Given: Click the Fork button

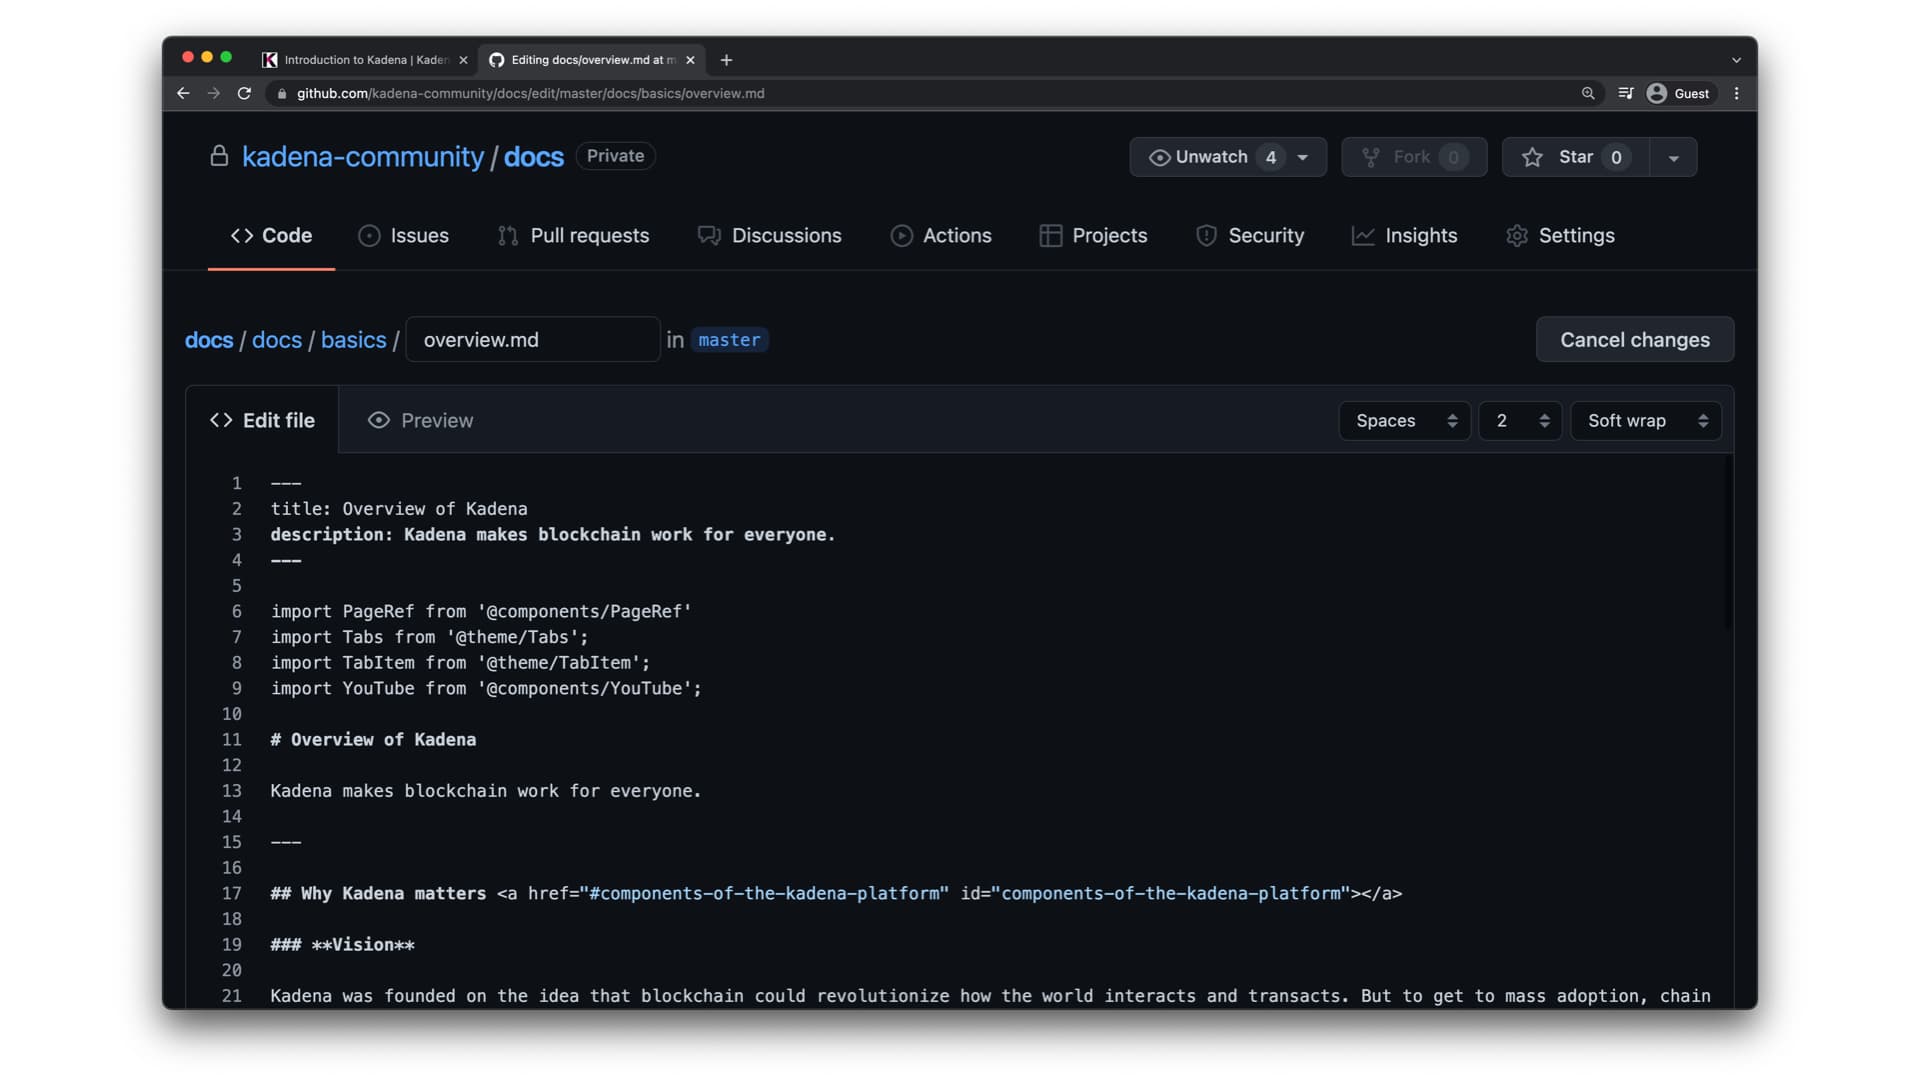Looking at the screenshot, I should click(1414, 156).
